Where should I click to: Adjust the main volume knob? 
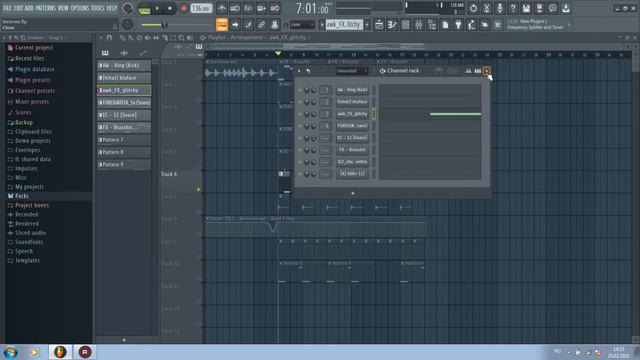click(x=127, y=8)
